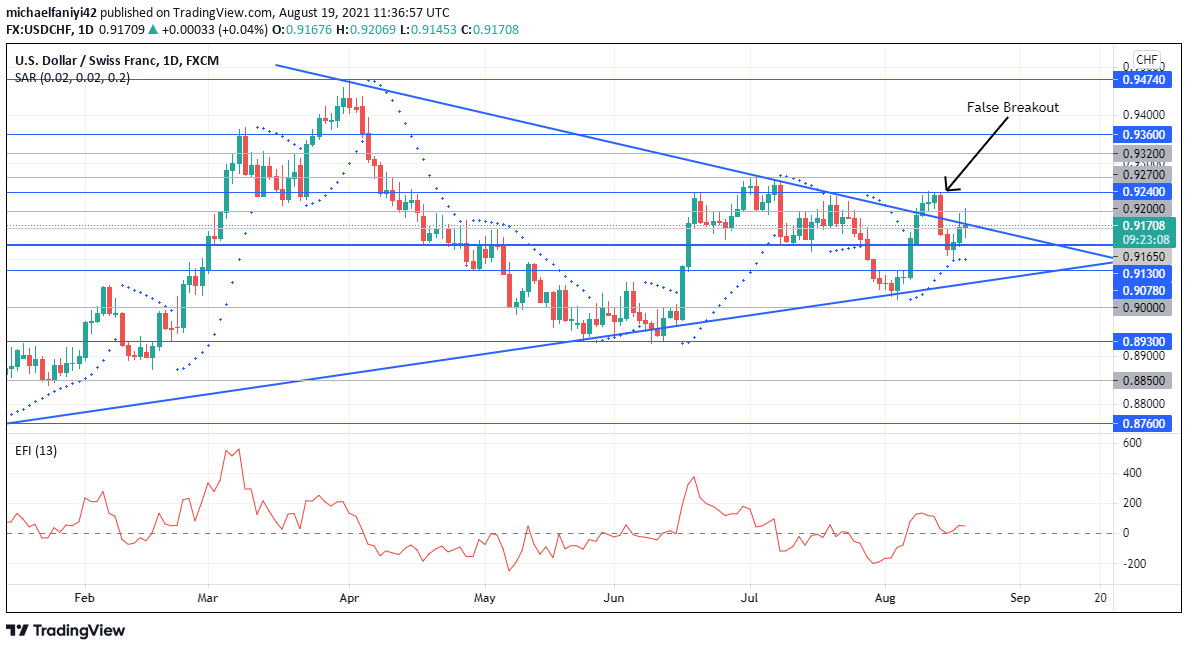
Task: Click the Apr label on time axis
Action: (x=349, y=598)
